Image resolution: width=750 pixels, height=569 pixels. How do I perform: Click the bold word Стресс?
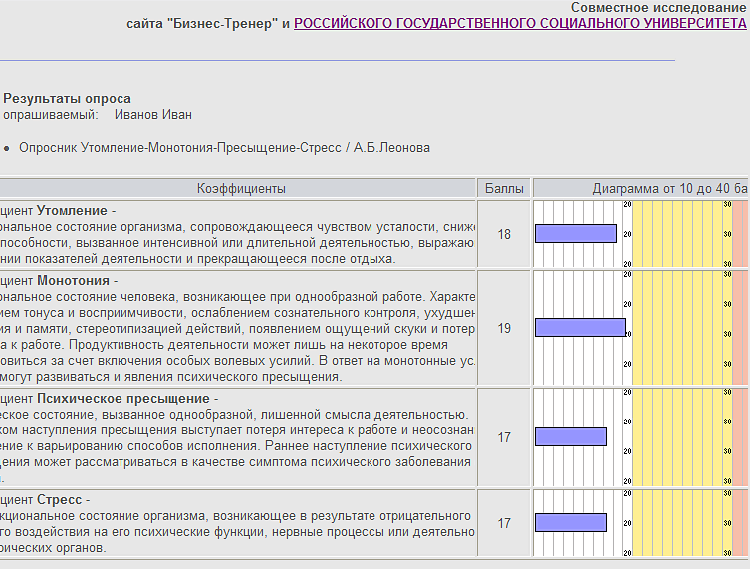click(60, 500)
